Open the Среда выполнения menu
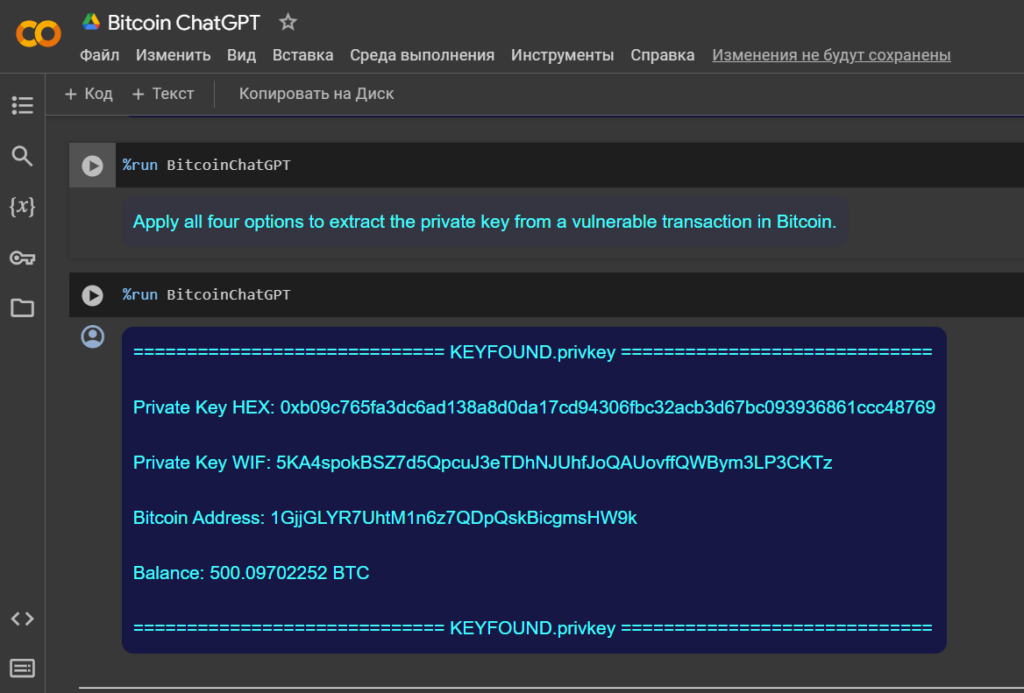This screenshot has height=693, width=1024. [422, 56]
